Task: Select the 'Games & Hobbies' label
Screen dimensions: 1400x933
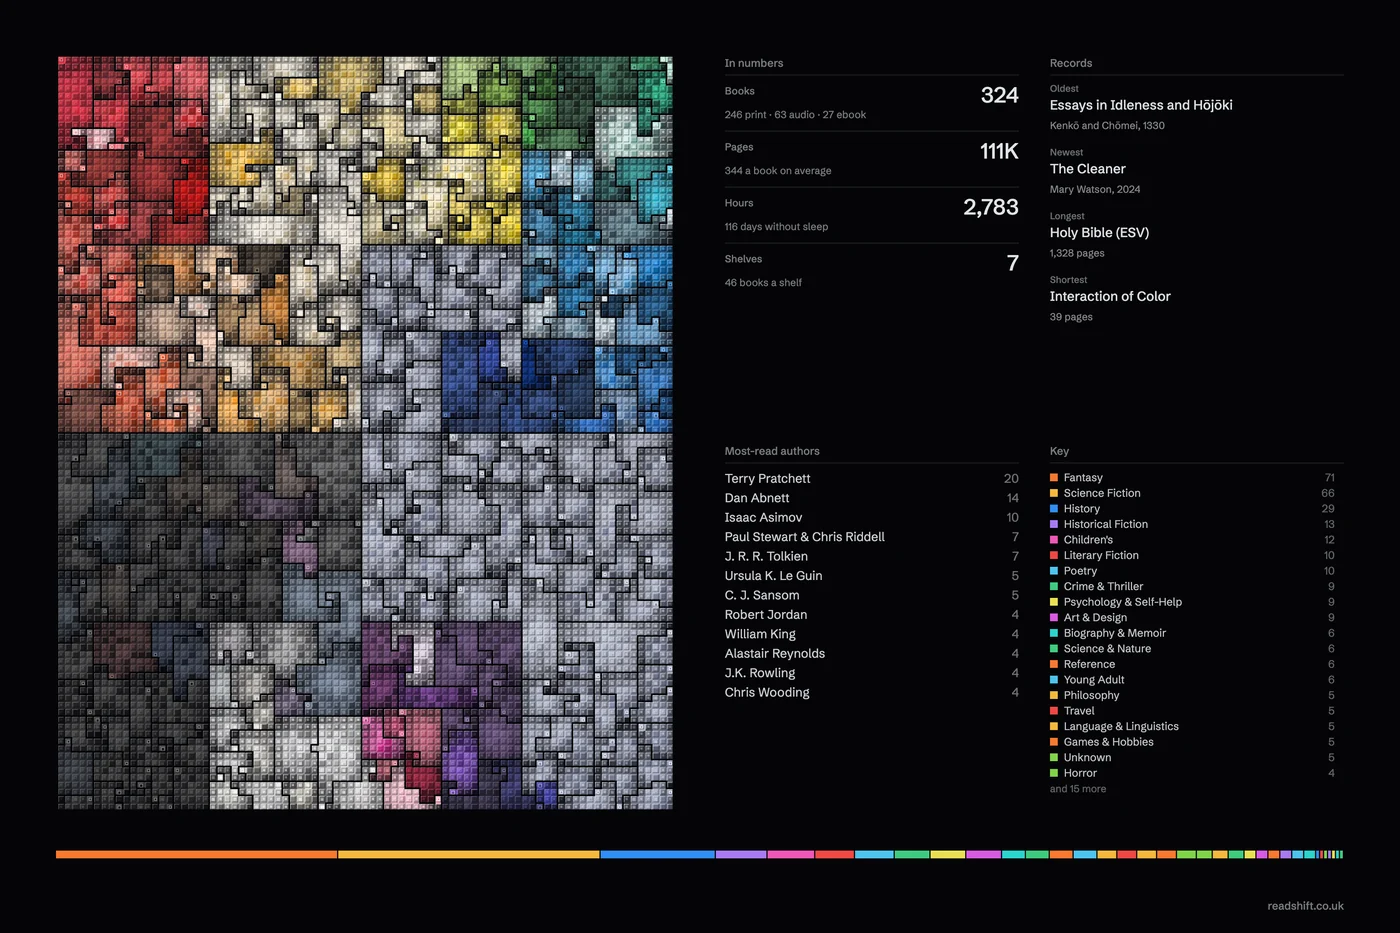Action: click(x=1108, y=742)
